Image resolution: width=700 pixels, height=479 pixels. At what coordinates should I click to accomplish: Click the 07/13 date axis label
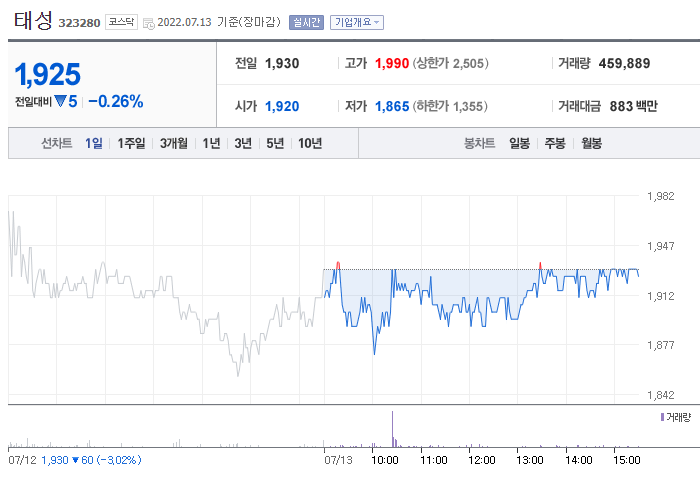point(338,460)
